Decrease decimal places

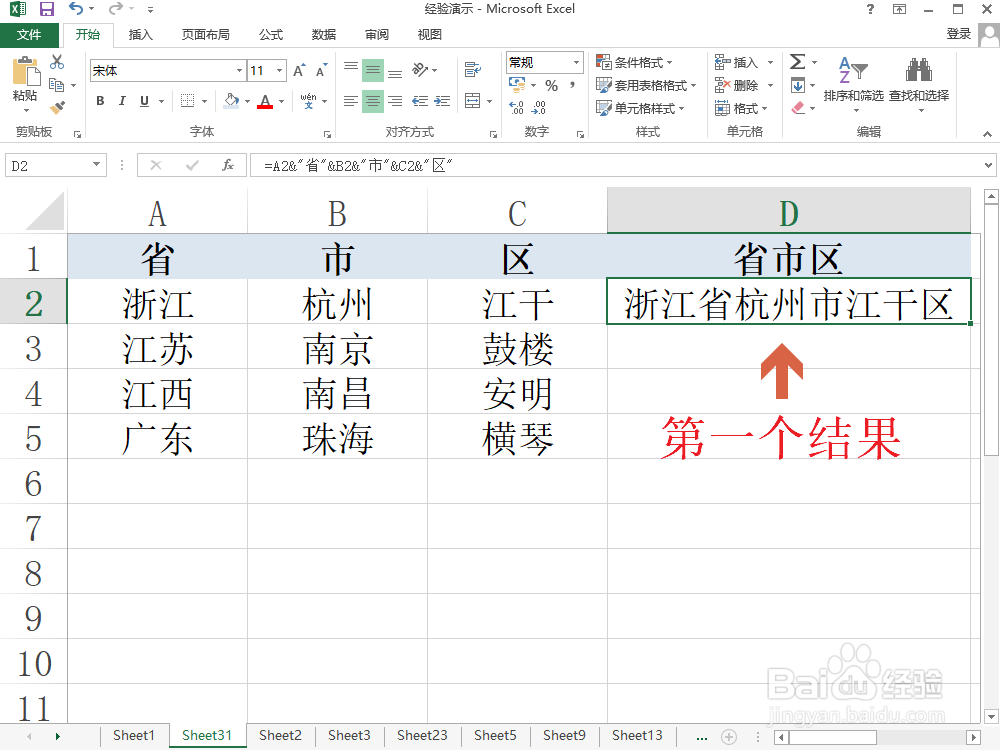point(539,108)
